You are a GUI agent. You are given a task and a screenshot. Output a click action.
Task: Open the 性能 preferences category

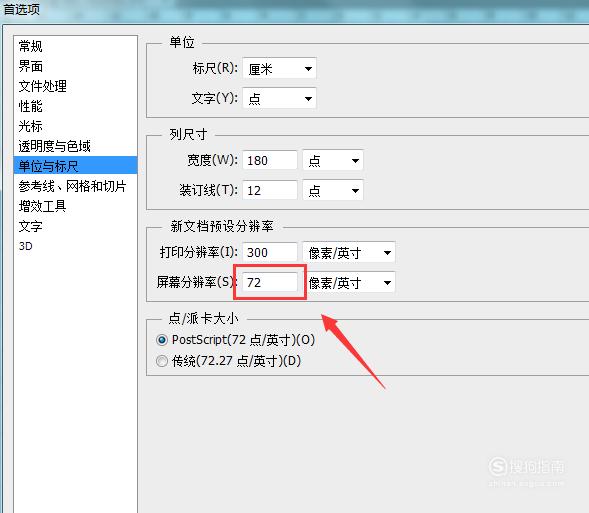coord(30,106)
